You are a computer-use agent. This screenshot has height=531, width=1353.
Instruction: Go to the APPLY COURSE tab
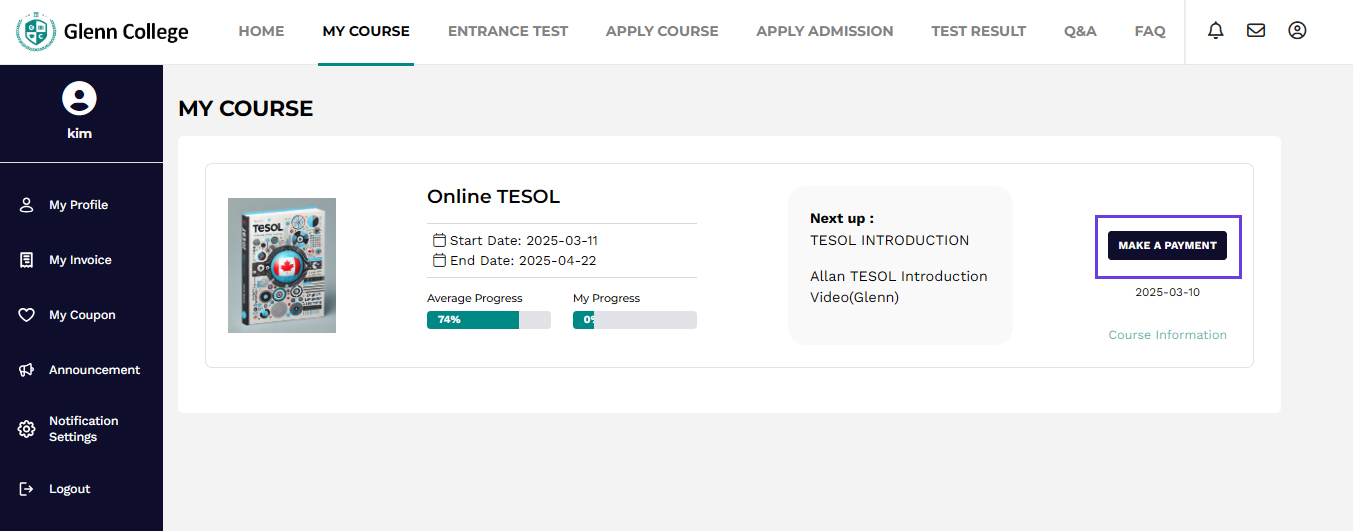[662, 31]
